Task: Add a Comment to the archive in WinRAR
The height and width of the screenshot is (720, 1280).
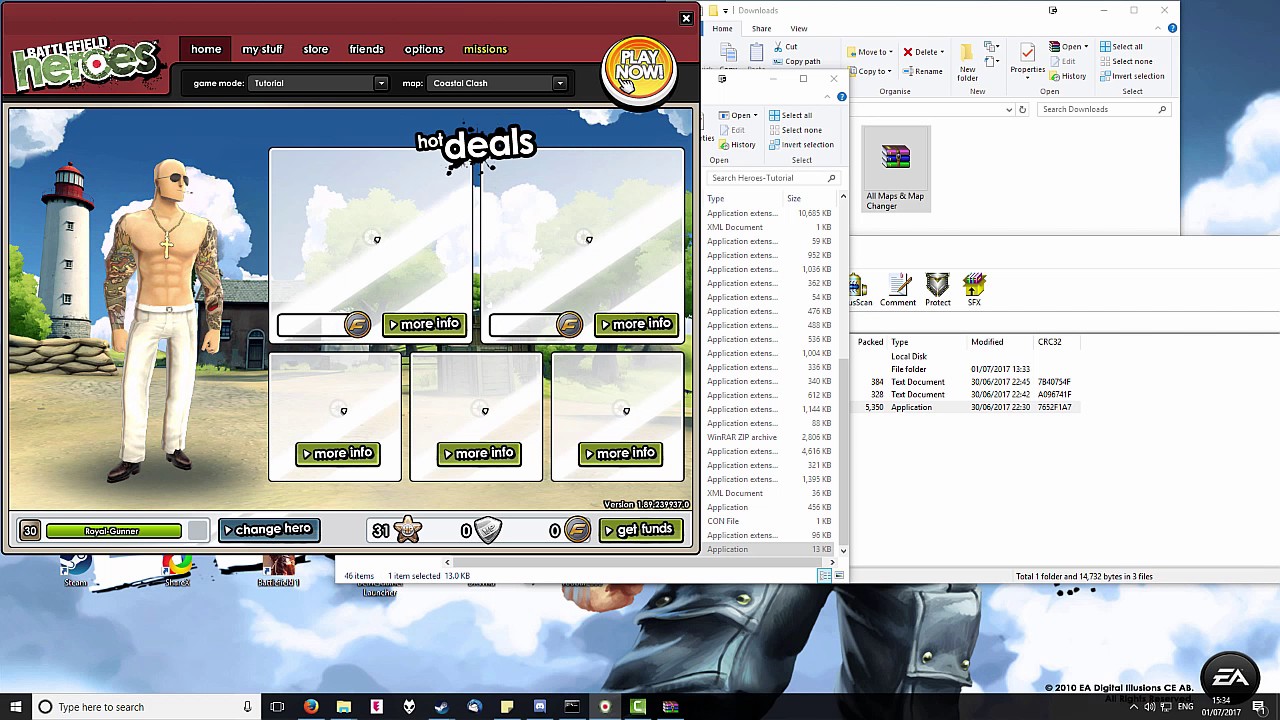Action: click(897, 290)
